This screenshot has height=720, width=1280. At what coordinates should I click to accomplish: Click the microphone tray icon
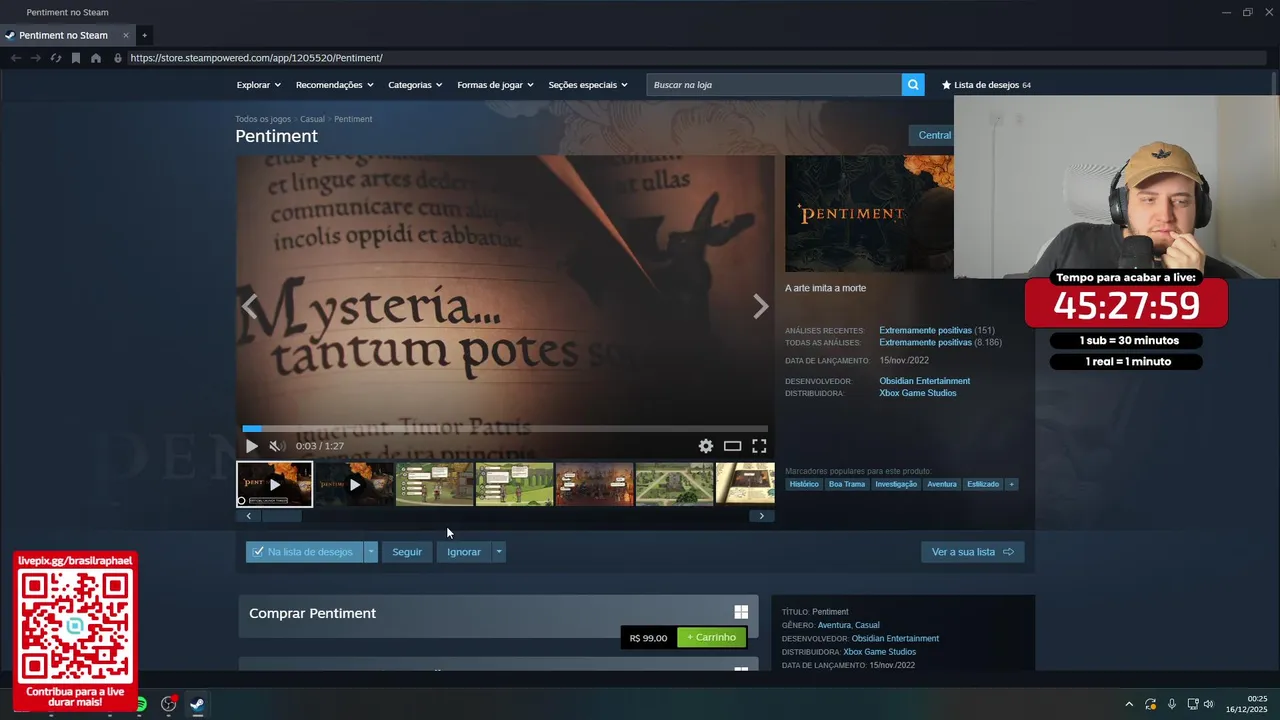(x=1172, y=704)
